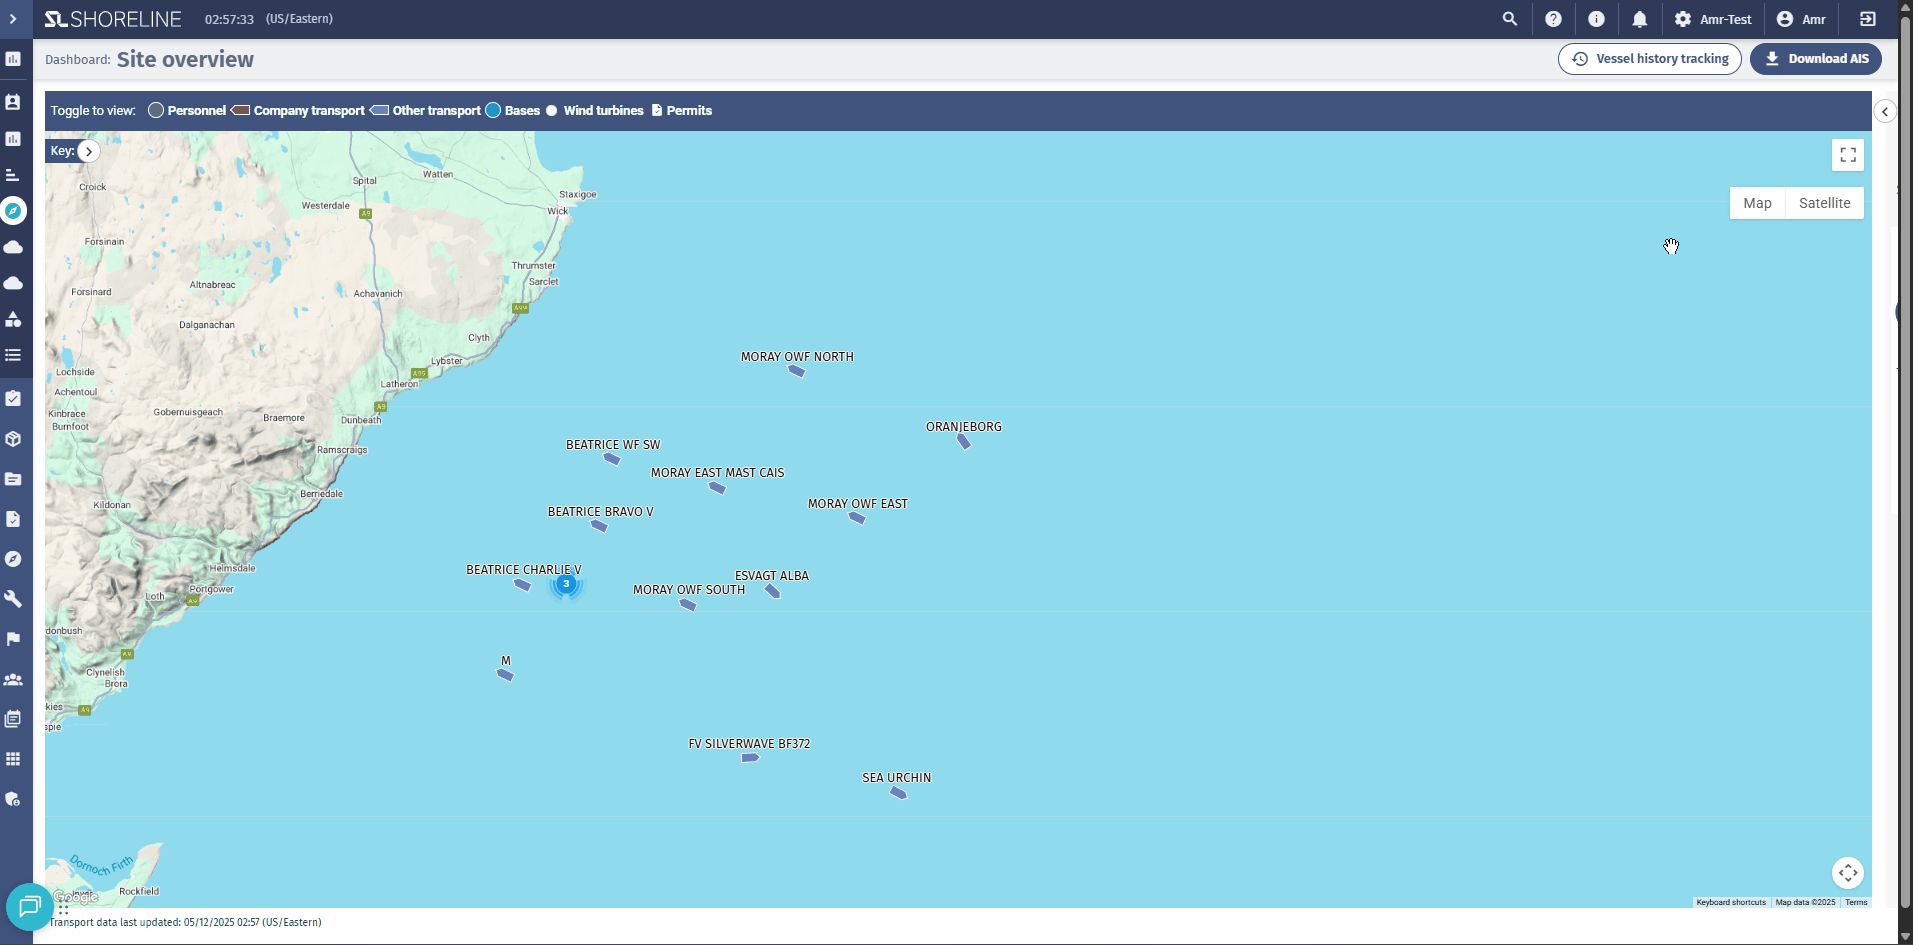Expand the left sidebar navigation

(x=13, y=19)
